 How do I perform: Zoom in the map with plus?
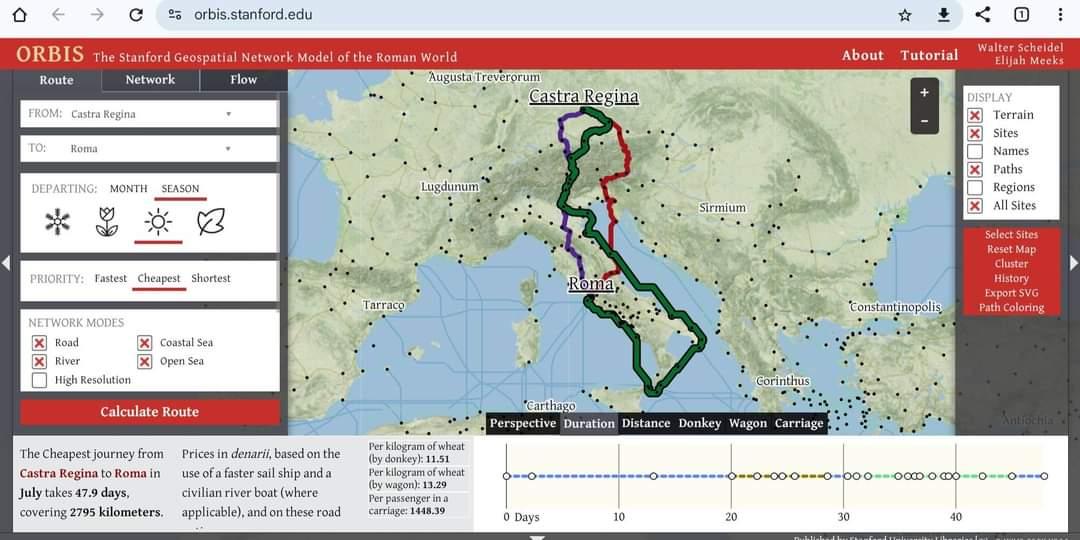coord(924,92)
